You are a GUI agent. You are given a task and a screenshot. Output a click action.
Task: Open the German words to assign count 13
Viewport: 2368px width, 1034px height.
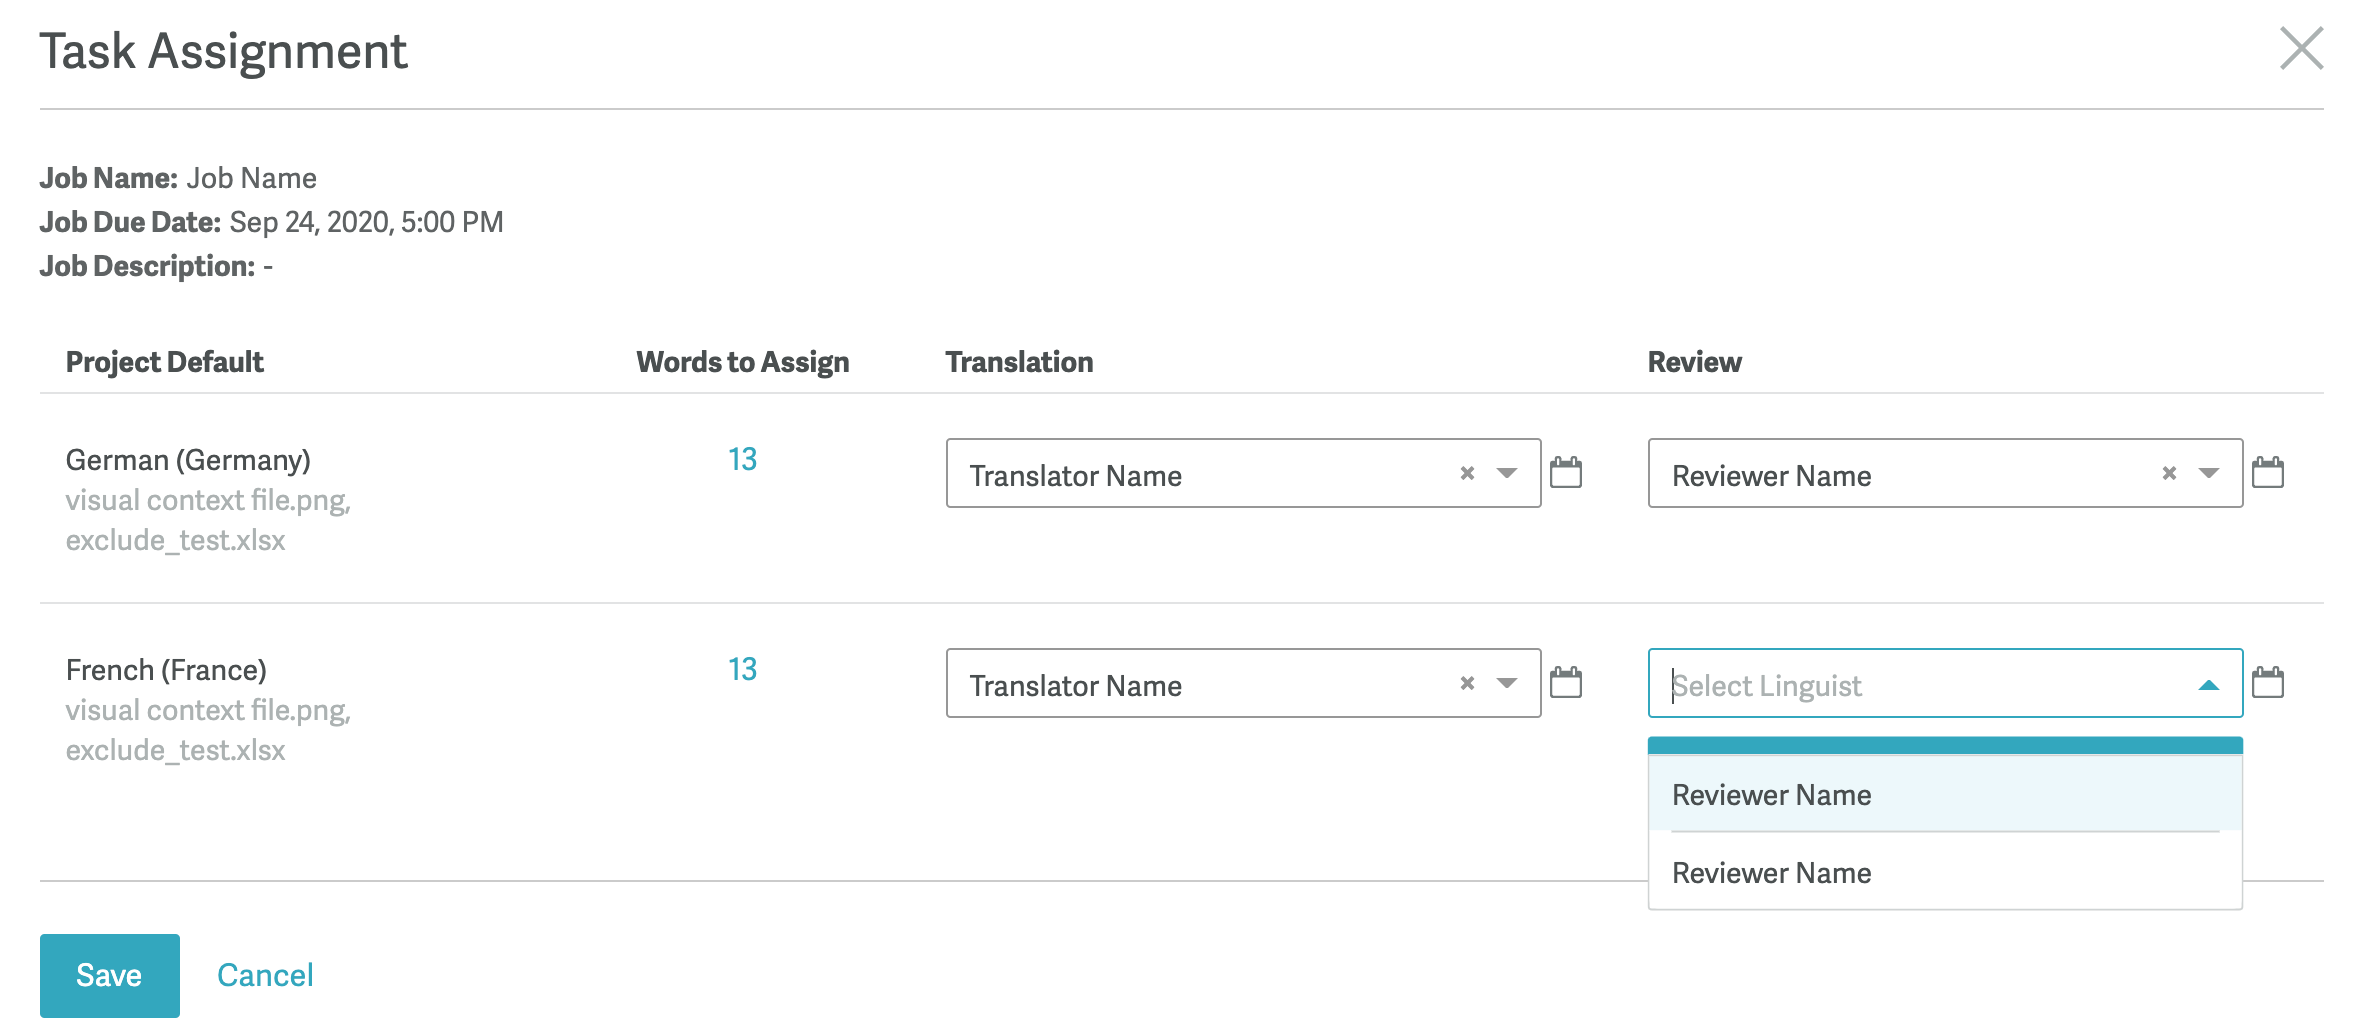coord(742,459)
